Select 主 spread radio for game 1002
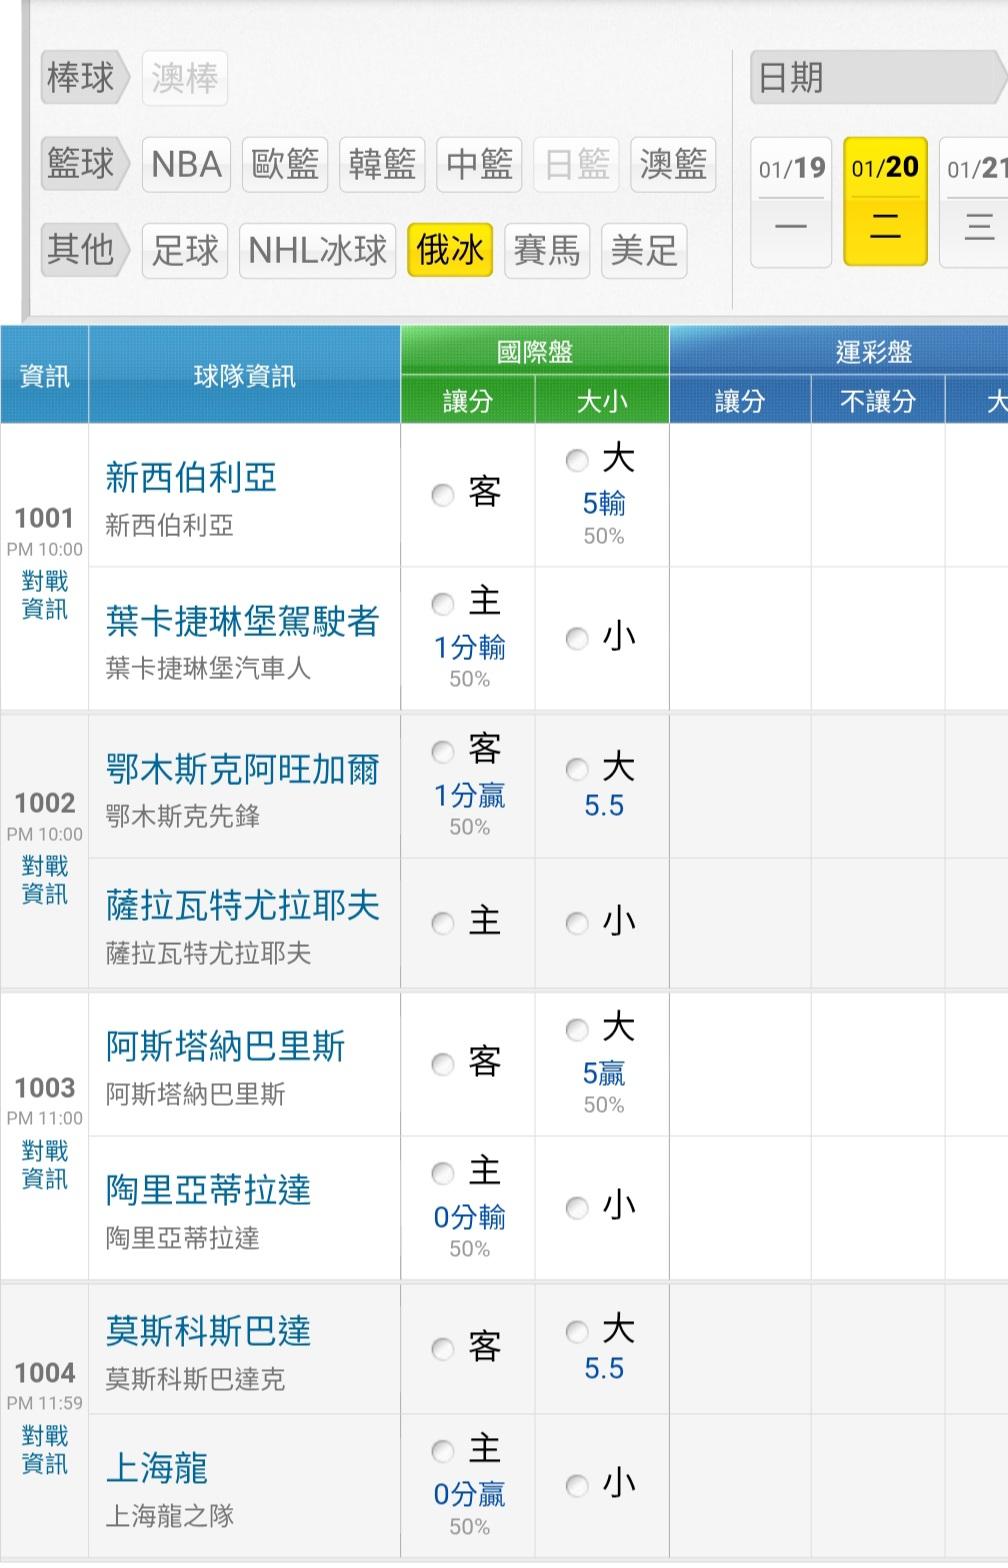 click(x=443, y=923)
